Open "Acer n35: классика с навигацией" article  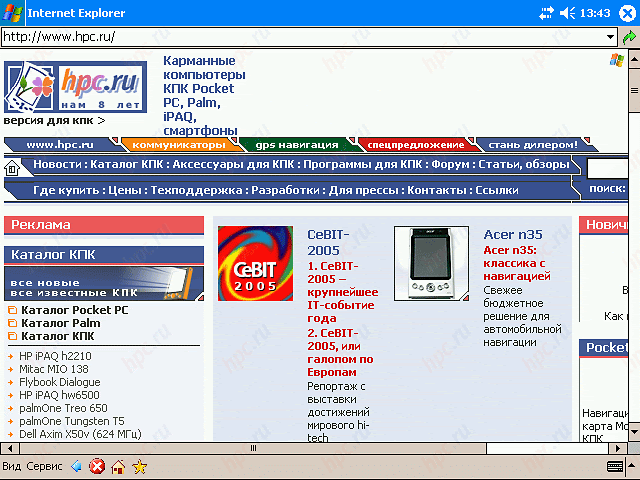[x=517, y=263]
